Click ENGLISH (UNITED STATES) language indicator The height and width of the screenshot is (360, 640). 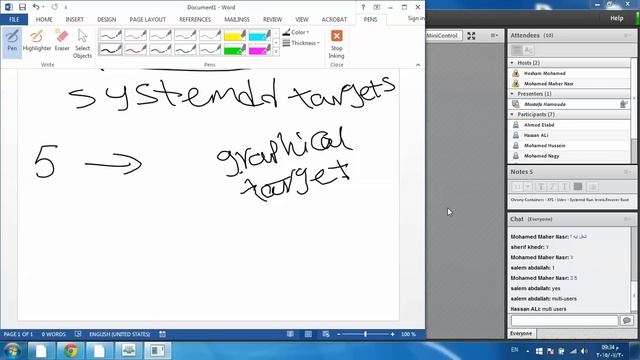tap(120, 334)
